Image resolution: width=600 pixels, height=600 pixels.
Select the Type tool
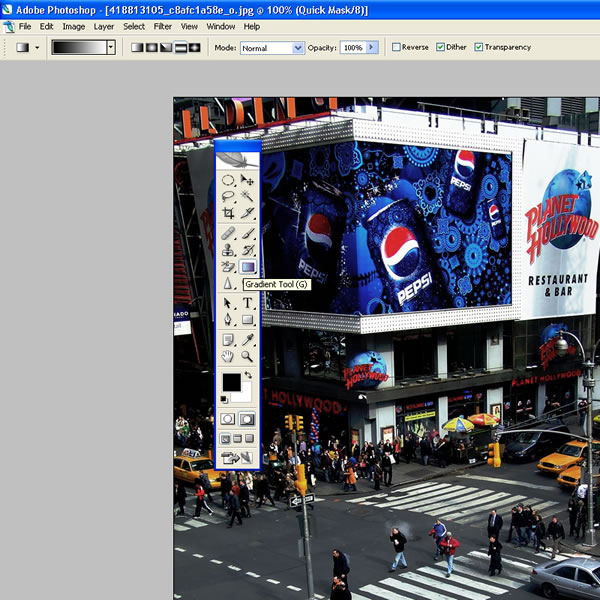pos(247,303)
